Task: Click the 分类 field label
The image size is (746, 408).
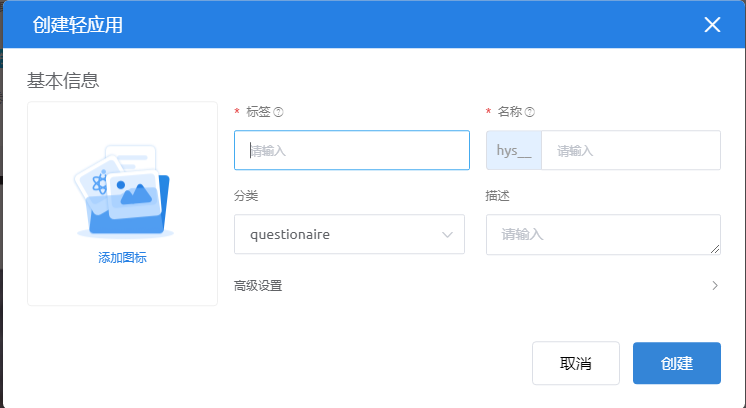Action: click(x=246, y=196)
